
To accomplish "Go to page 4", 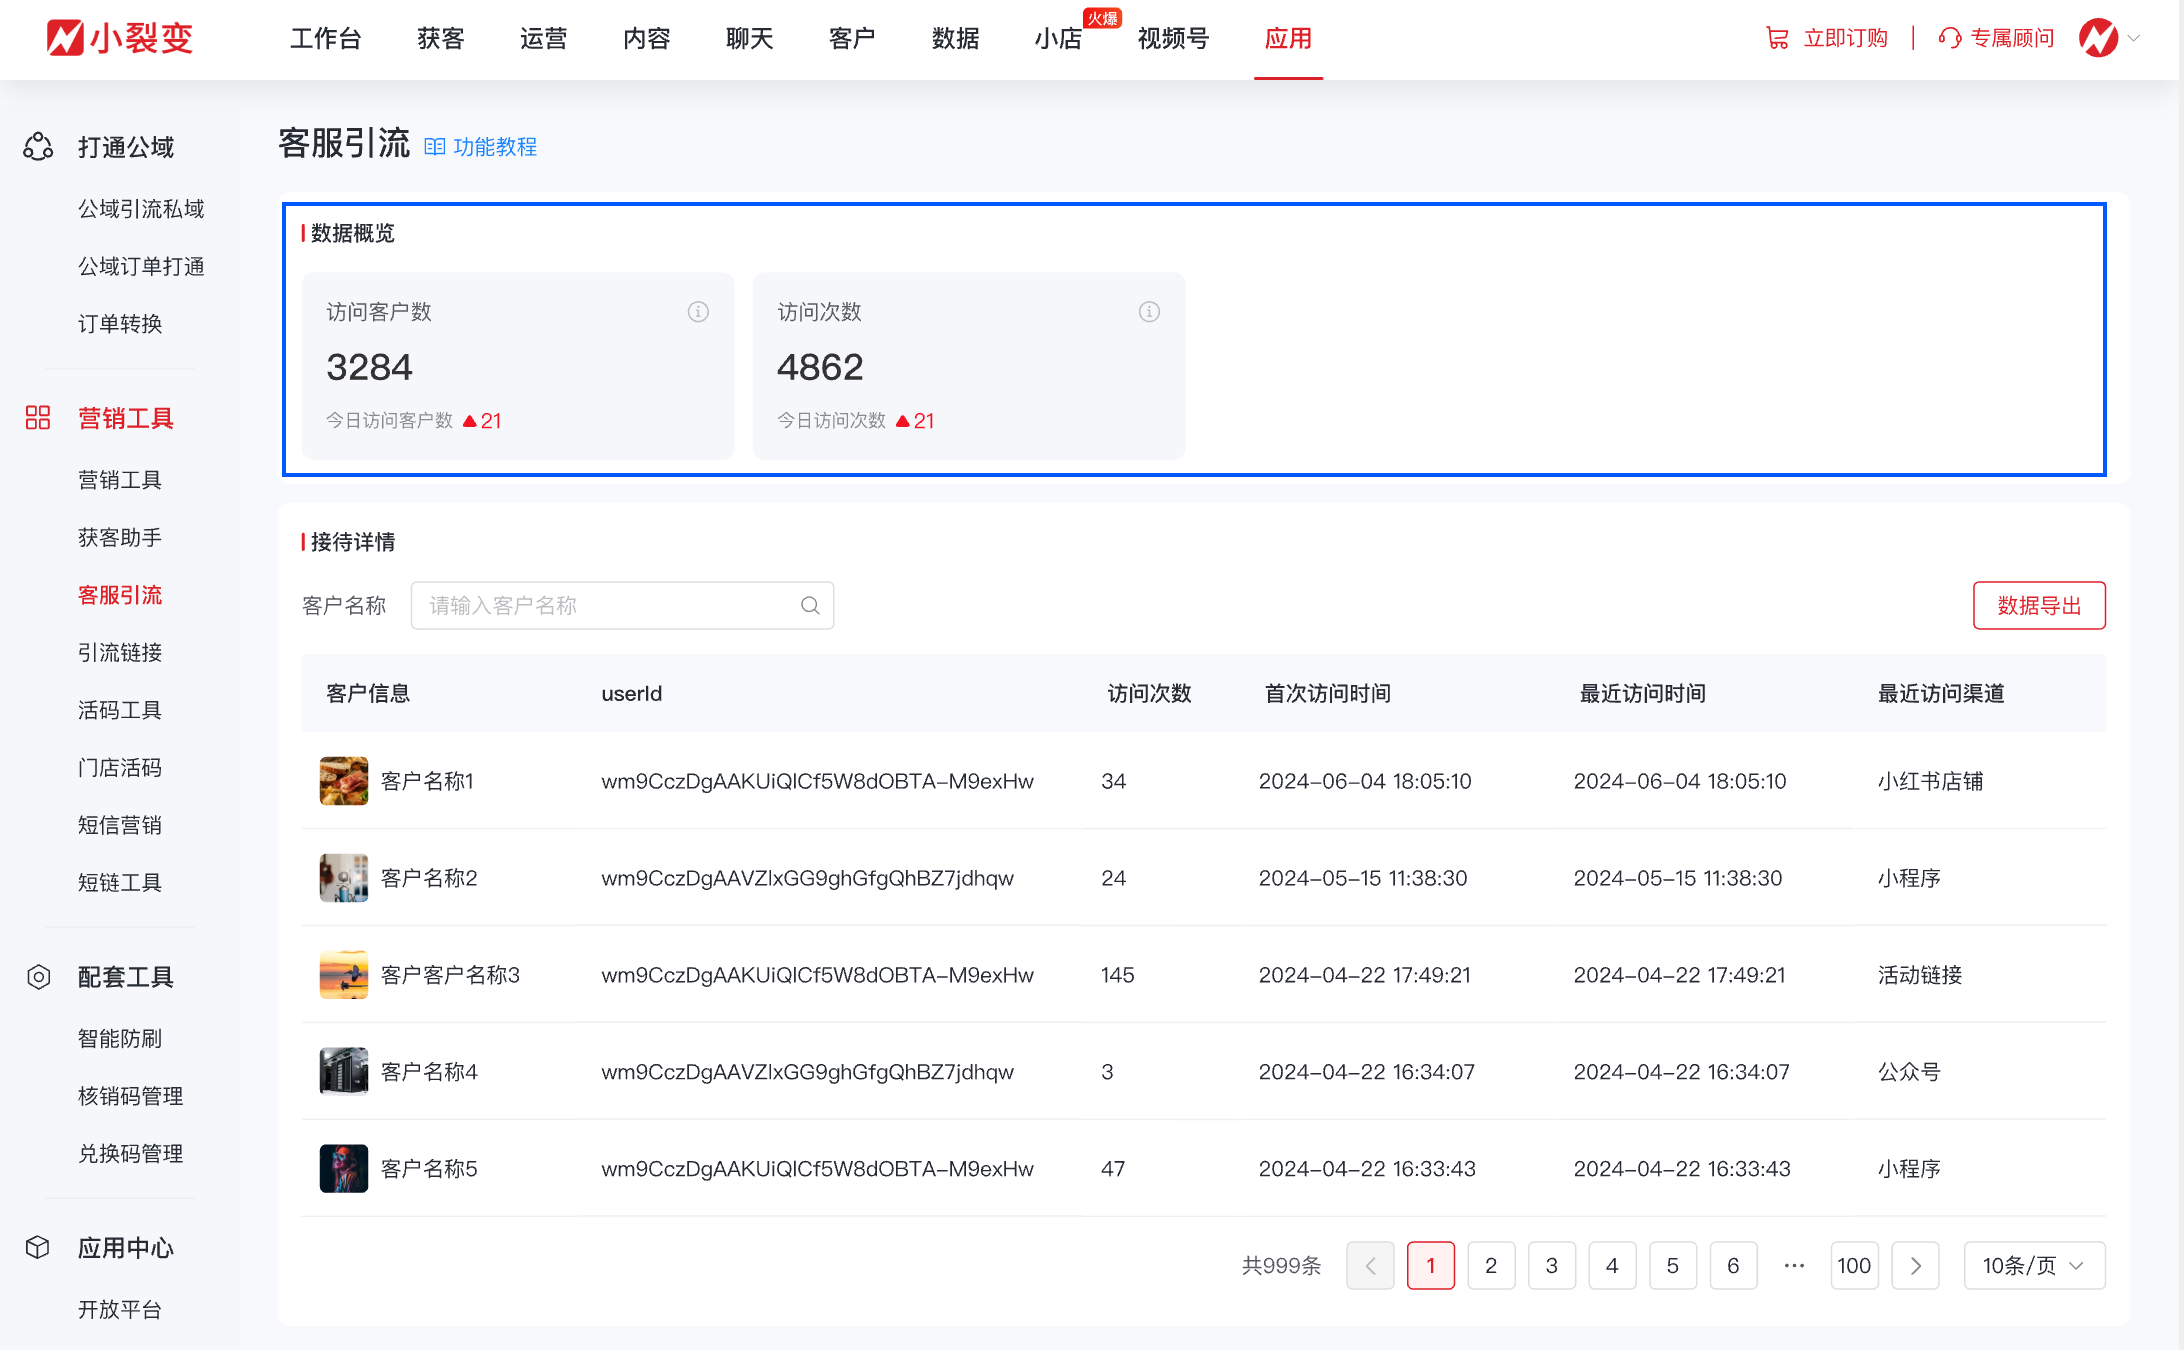I will pyautogui.click(x=1612, y=1266).
